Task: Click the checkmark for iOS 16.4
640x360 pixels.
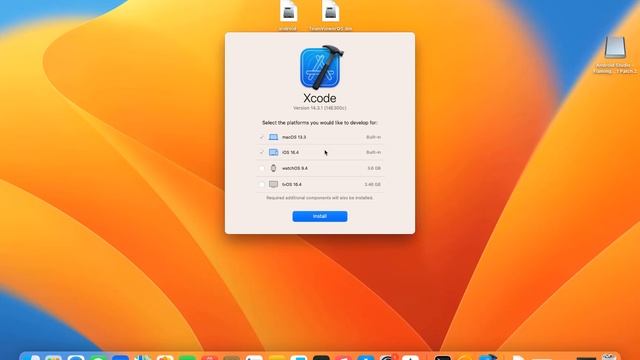Action: pos(262,152)
